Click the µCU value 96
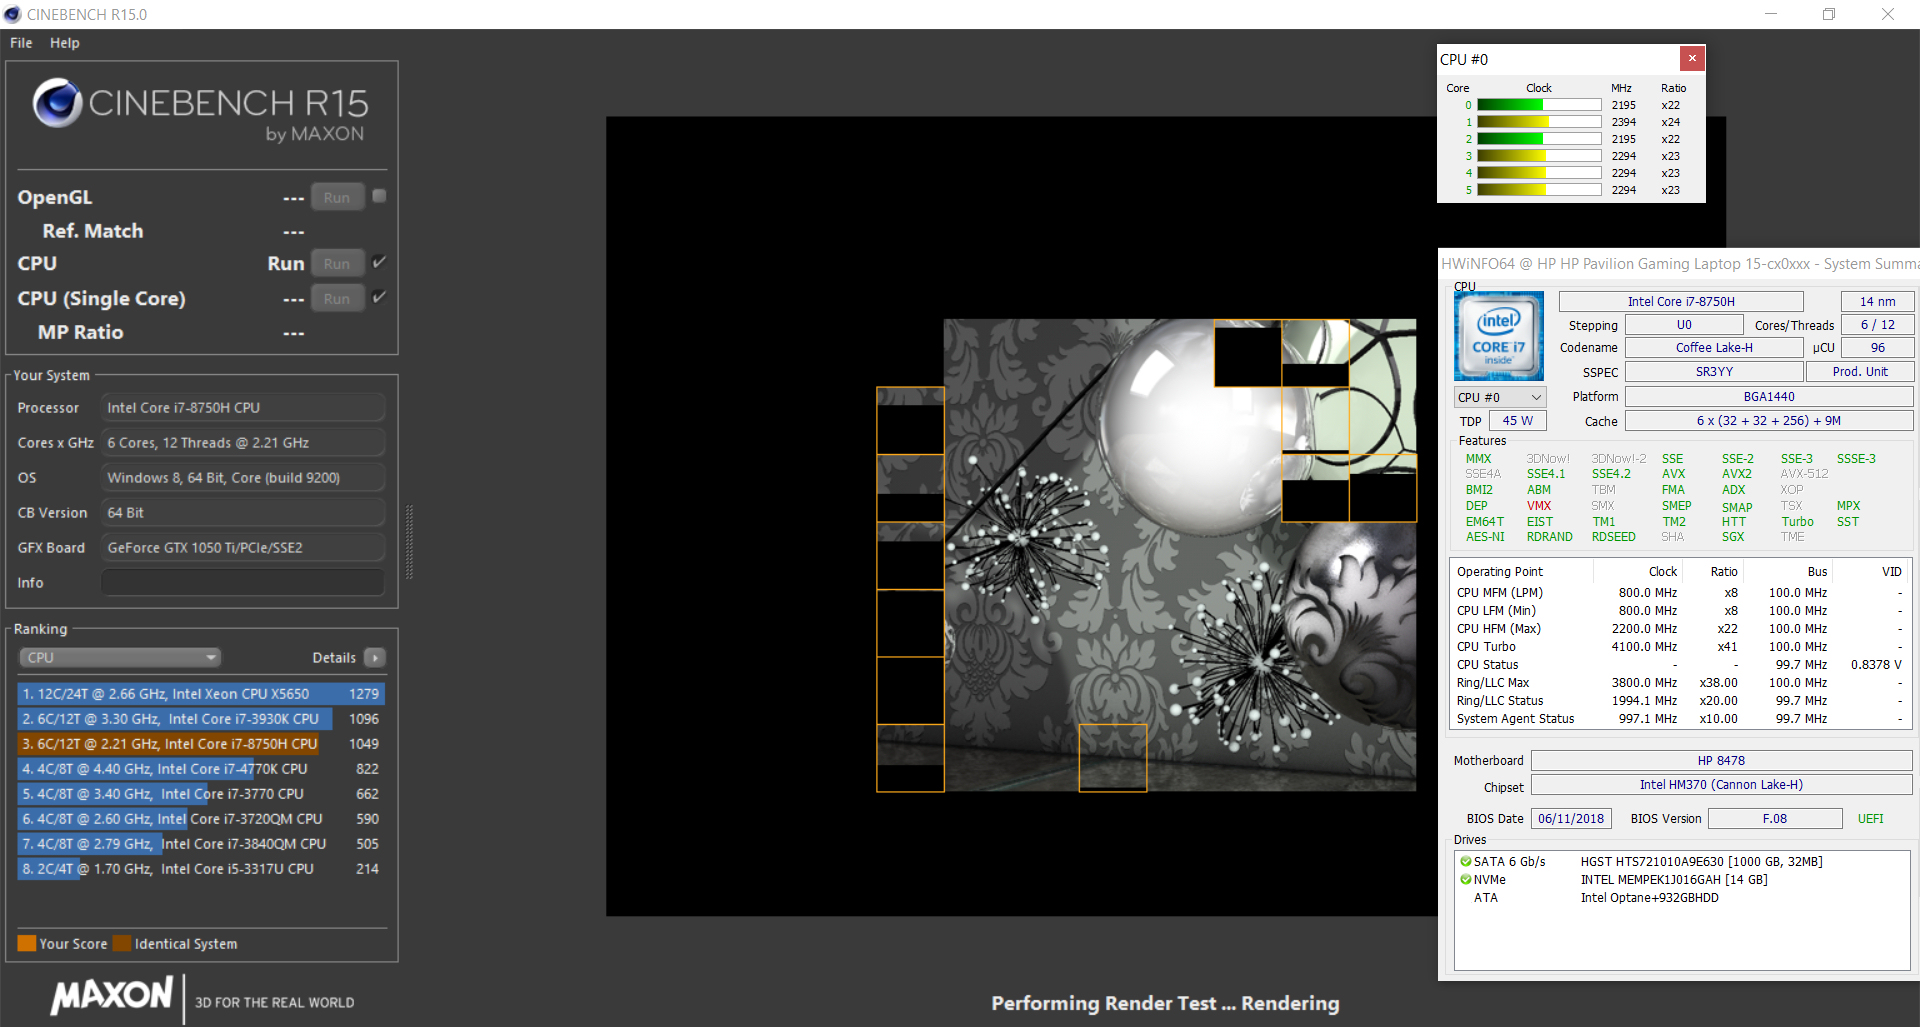Viewport: 1920px width, 1027px height. click(1877, 348)
